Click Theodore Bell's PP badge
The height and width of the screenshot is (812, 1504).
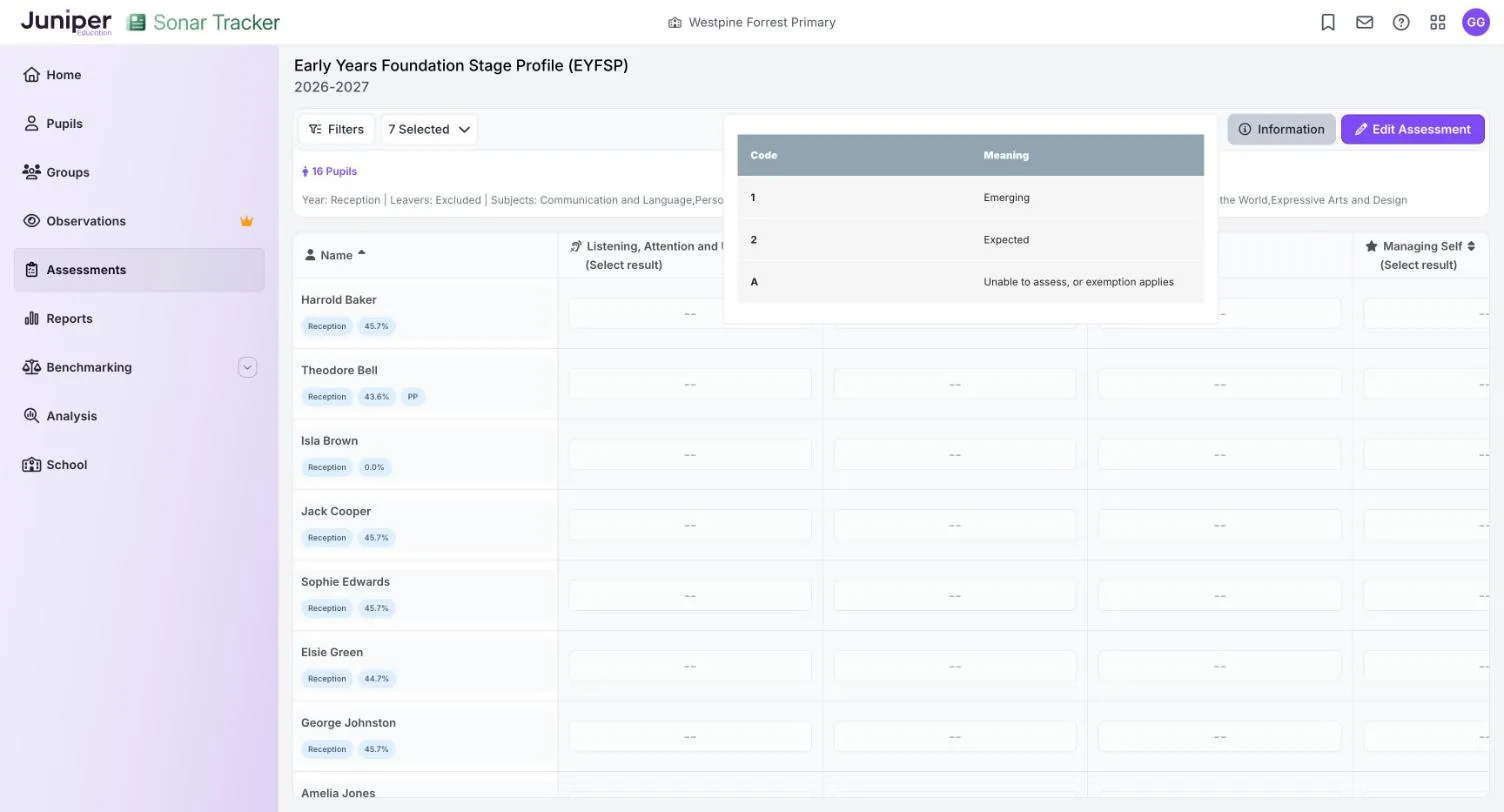pyautogui.click(x=413, y=397)
